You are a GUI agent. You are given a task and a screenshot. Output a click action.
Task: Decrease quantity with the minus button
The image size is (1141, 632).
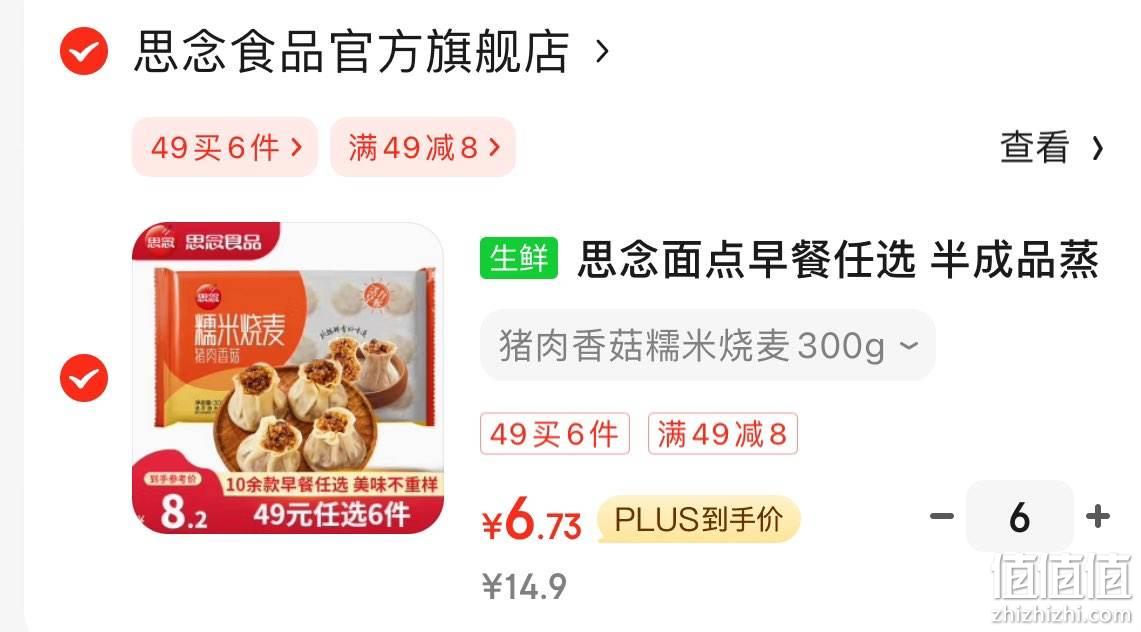pyautogui.click(x=942, y=516)
